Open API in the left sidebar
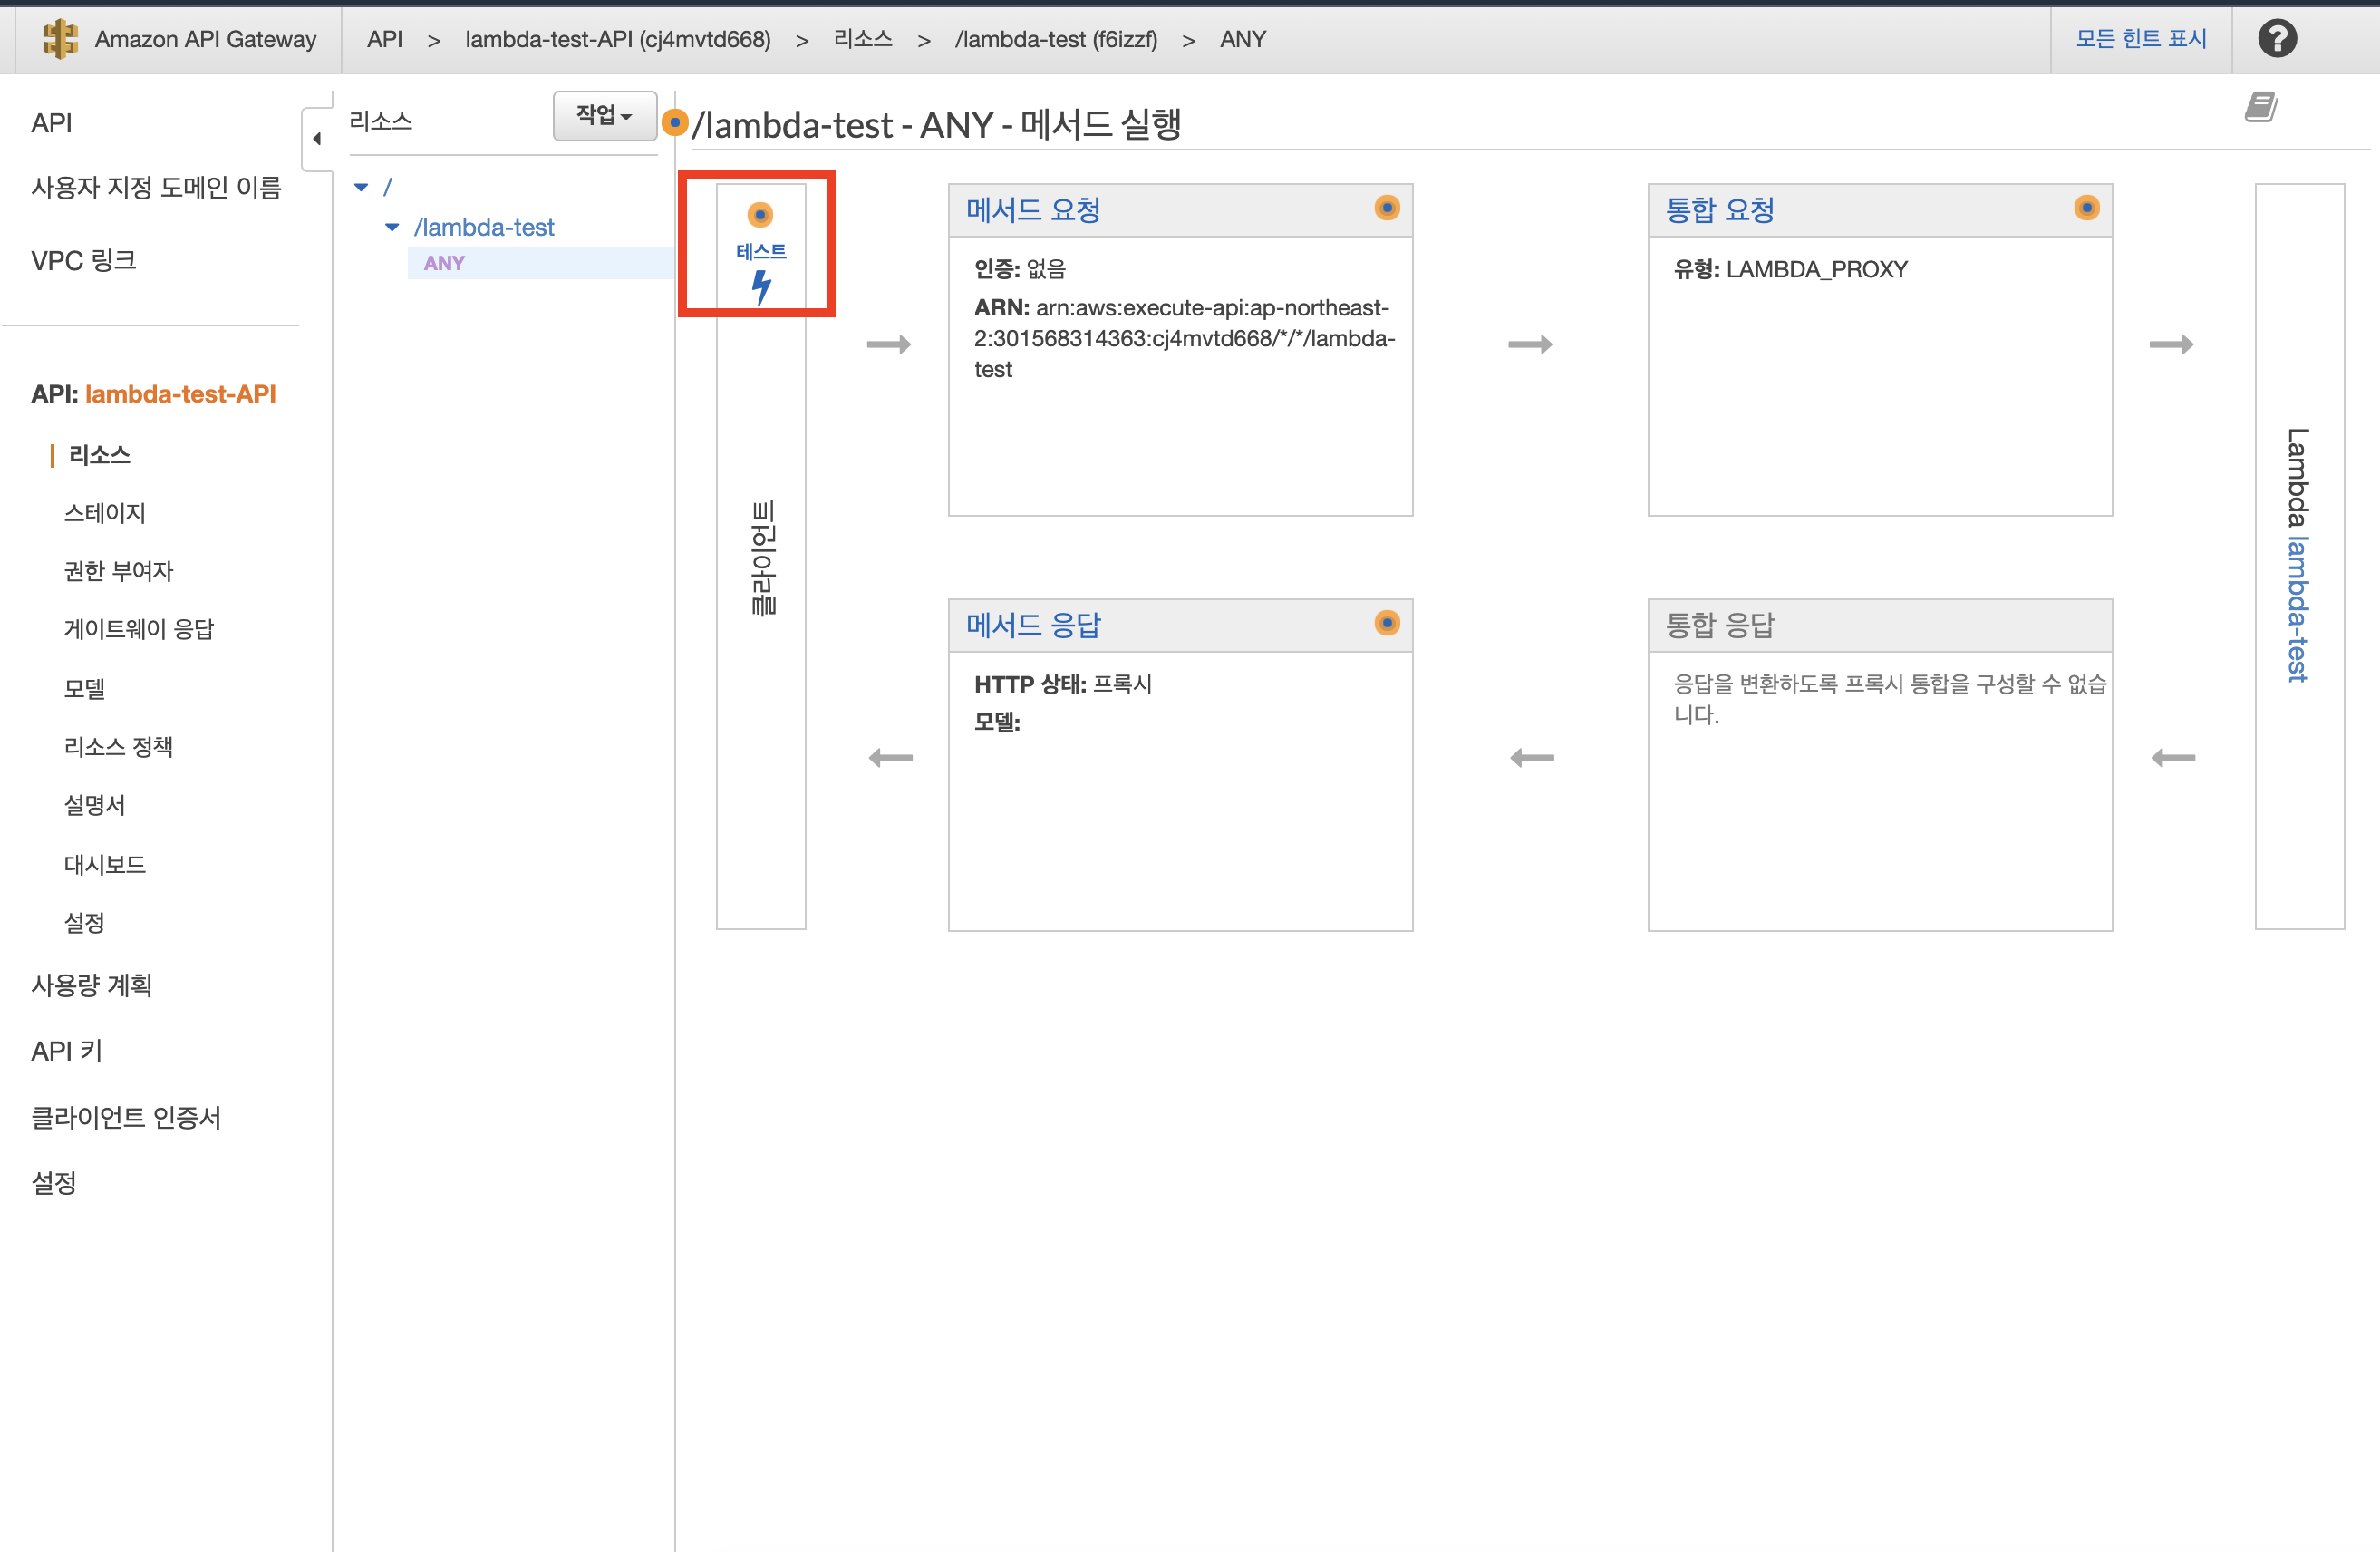2380x1552 pixels. 52,123
